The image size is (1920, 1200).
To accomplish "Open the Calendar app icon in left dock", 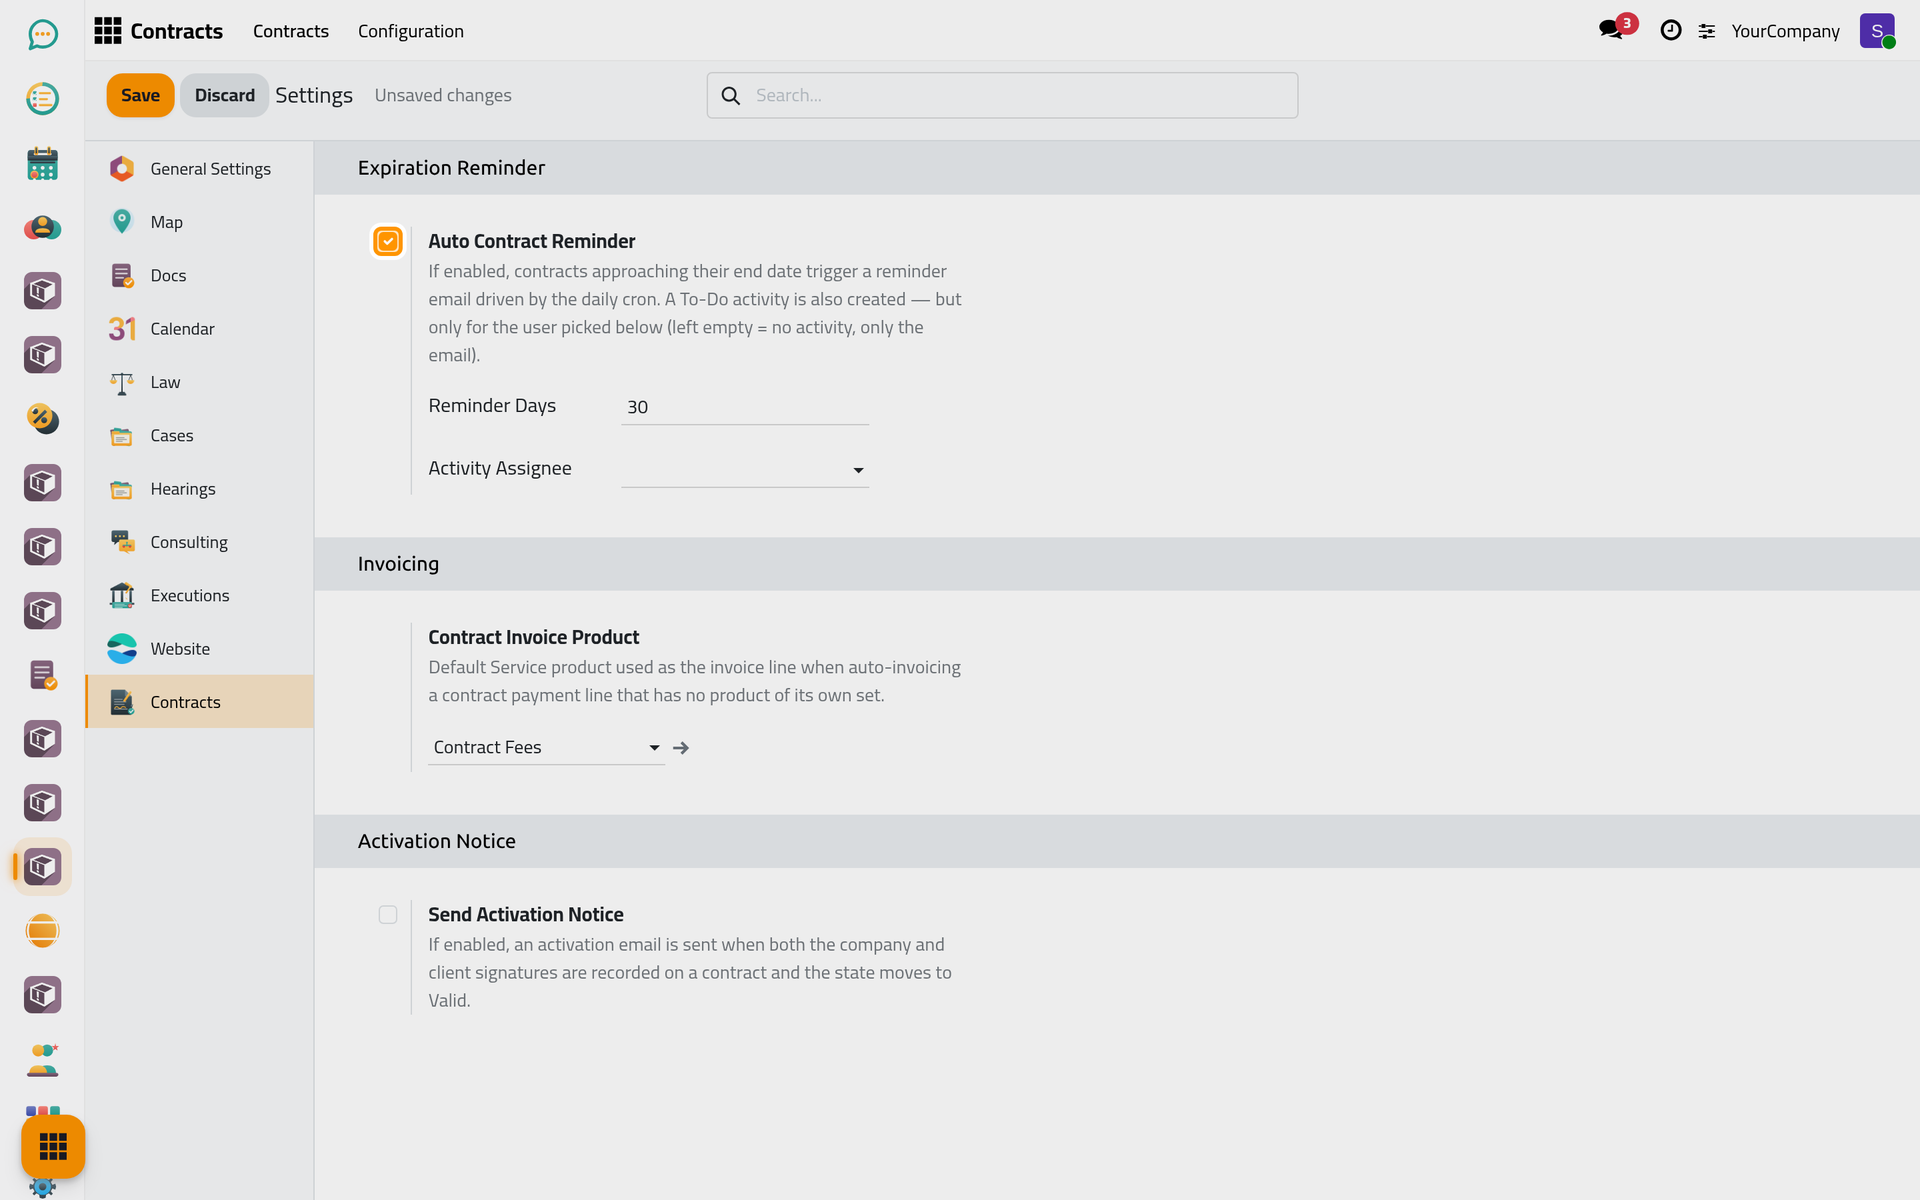I will point(42,163).
